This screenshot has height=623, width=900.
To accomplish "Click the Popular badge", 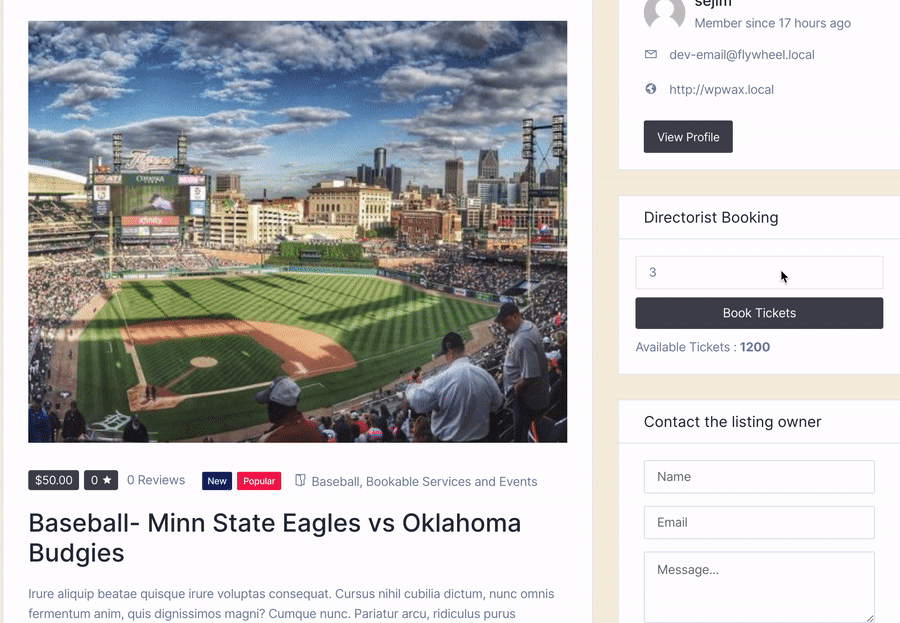I will tap(259, 481).
